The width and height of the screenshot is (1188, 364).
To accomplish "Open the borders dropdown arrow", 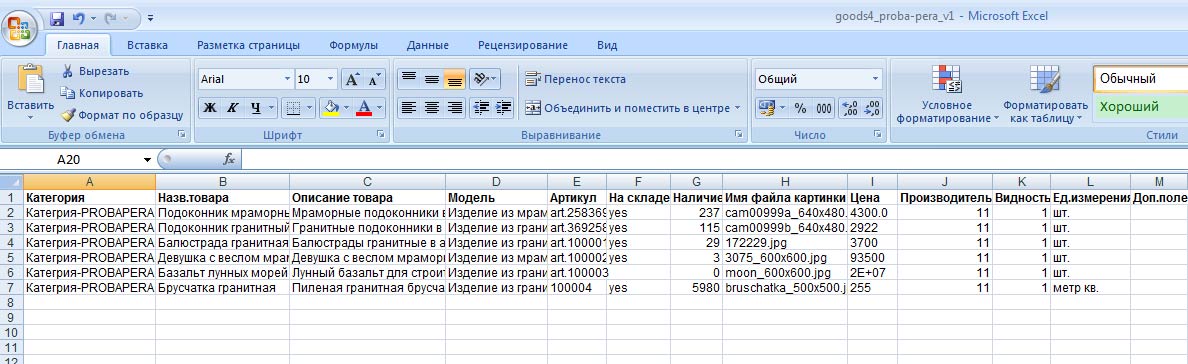I will click(310, 108).
